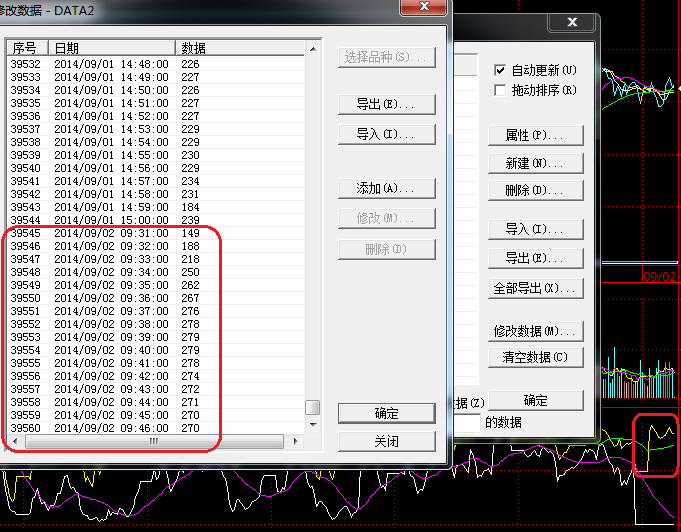This screenshot has height=532, width=681.
Task: Click the 添加(A)... button
Action: coord(387,188)
